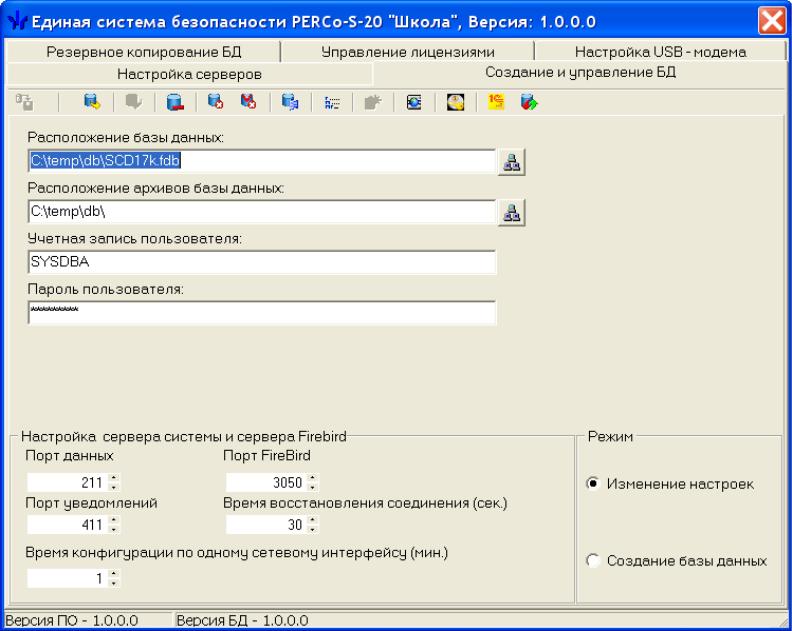Click the 'Порт данных' field showing 211
Viewport: 792px width, 631px height.
point(68,482)
